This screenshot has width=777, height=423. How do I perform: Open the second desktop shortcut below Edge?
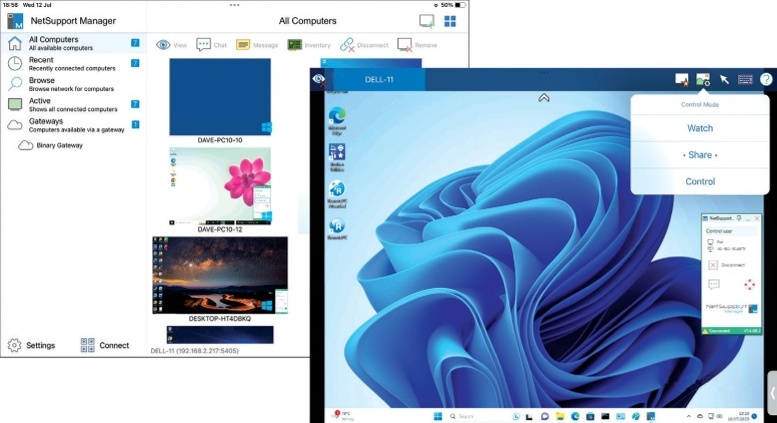pyautogui.click(x=337, y=158)
